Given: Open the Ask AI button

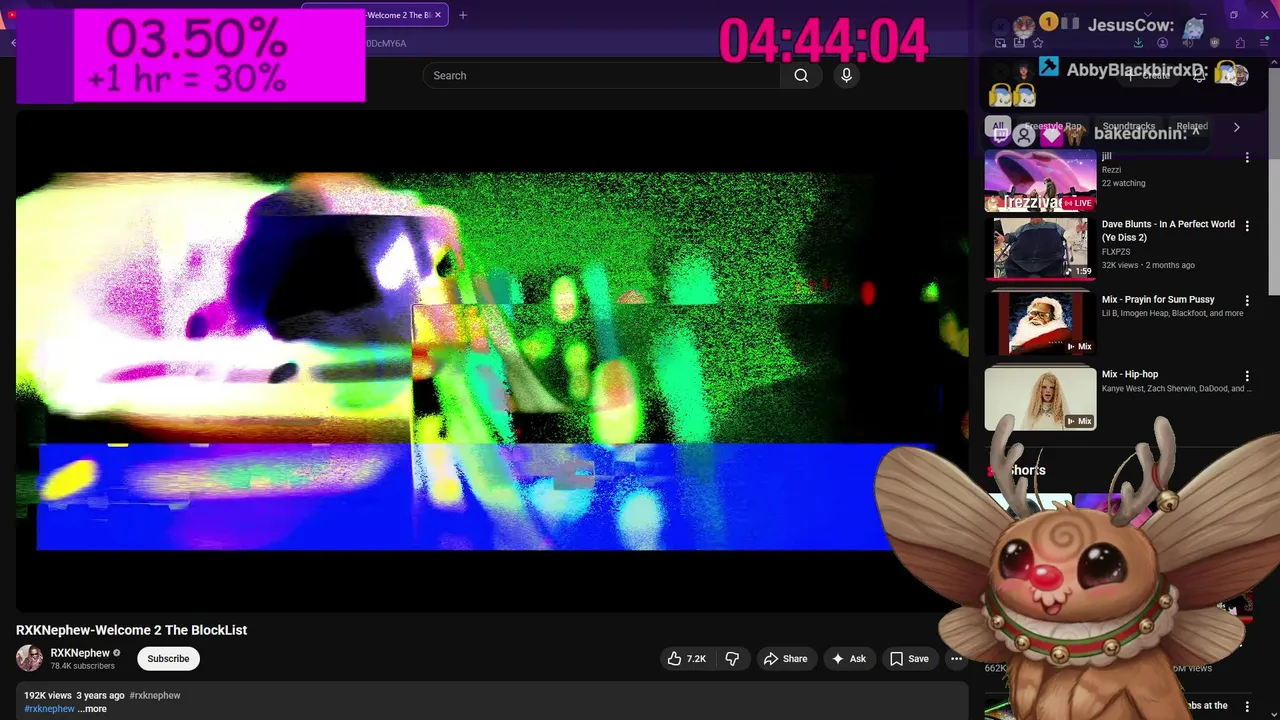Looking at the screenshot, I should tap(848, 658).
